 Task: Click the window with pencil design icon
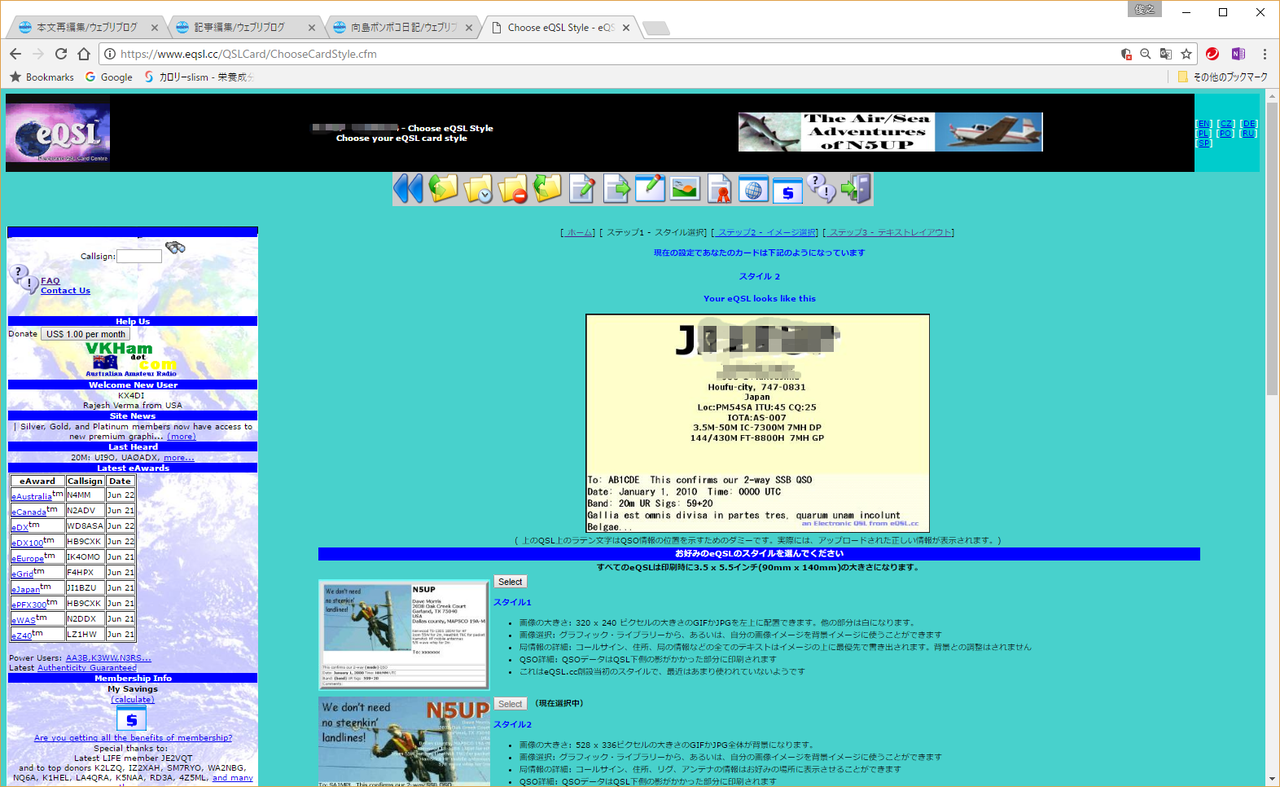pos(650,188)
